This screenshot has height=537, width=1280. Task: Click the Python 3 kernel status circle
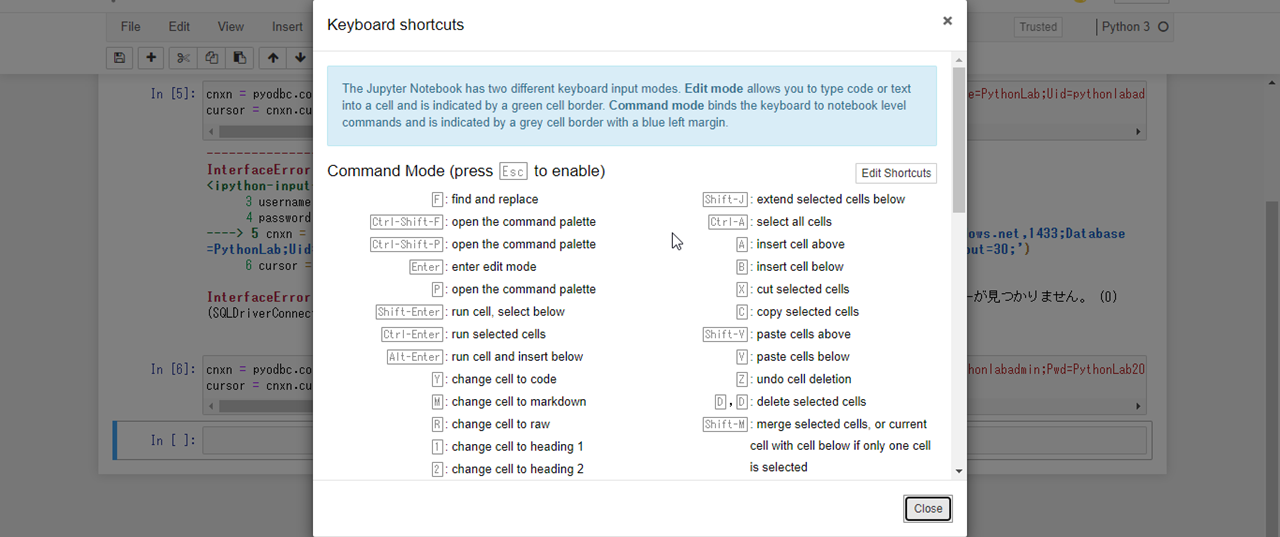(1163, 27)
